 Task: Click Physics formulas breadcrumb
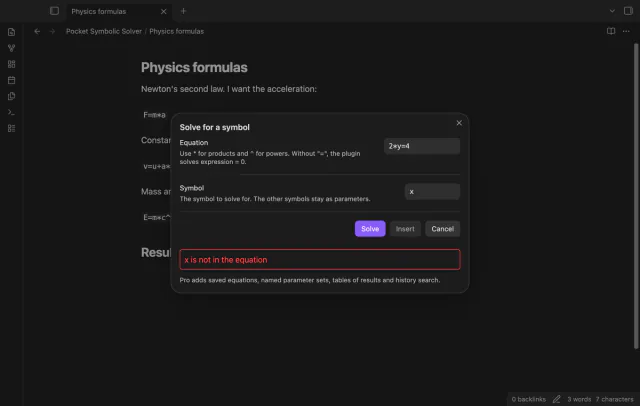176,31
